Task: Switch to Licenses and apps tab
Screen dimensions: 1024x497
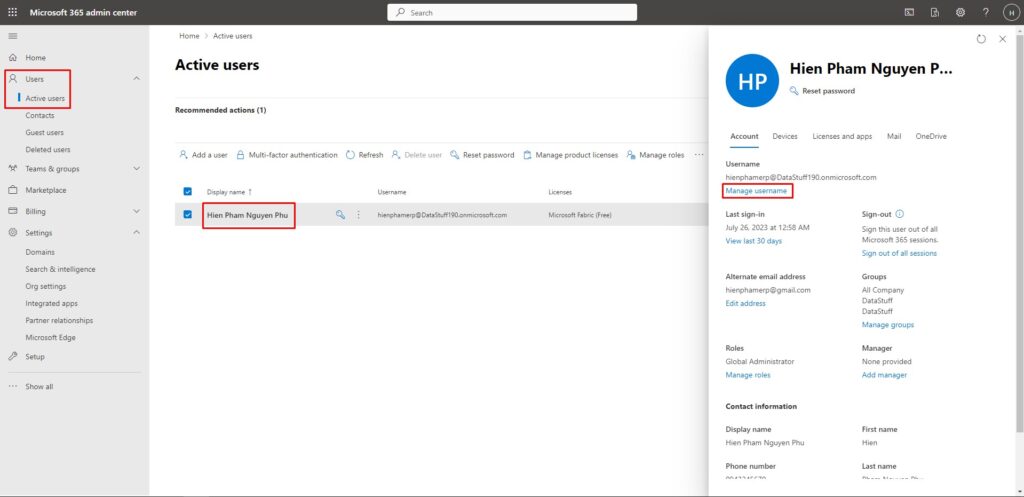Action: [x=842, y=136]
